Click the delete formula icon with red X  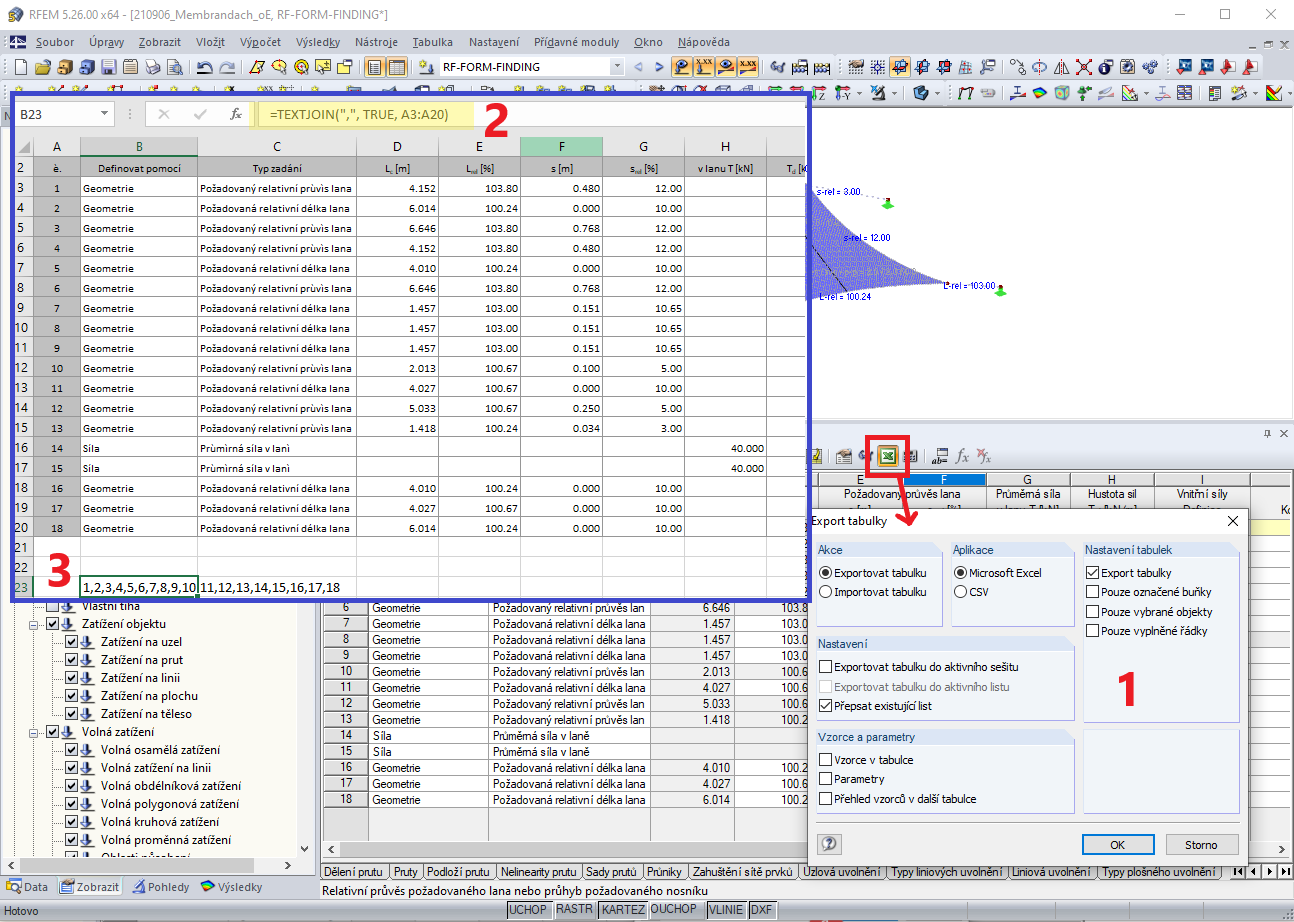coord(984,456)
